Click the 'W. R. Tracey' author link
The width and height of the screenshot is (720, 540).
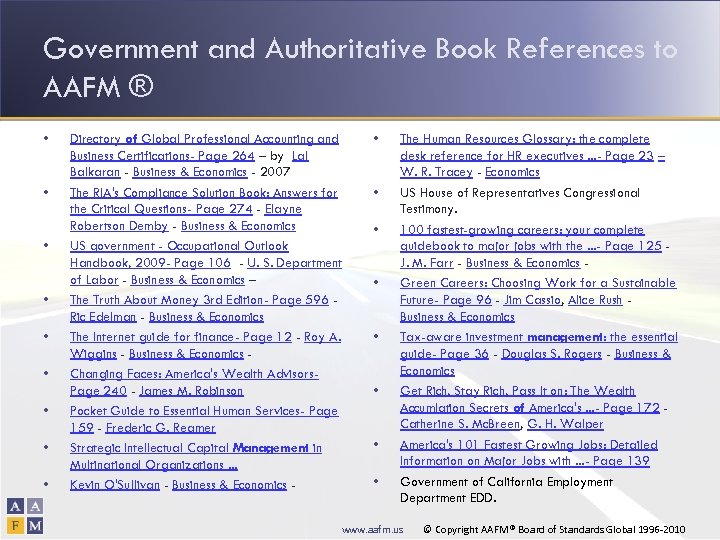coord(436,172)
